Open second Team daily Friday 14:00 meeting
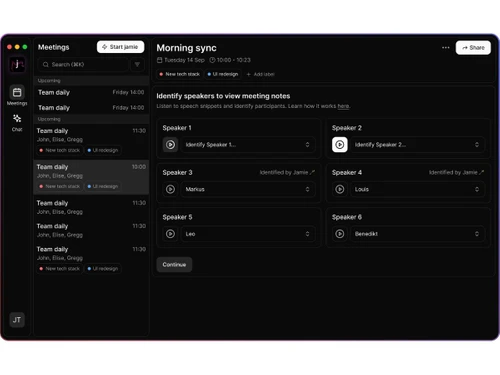This screenshot has height=375, width=500. click(91, 108)
